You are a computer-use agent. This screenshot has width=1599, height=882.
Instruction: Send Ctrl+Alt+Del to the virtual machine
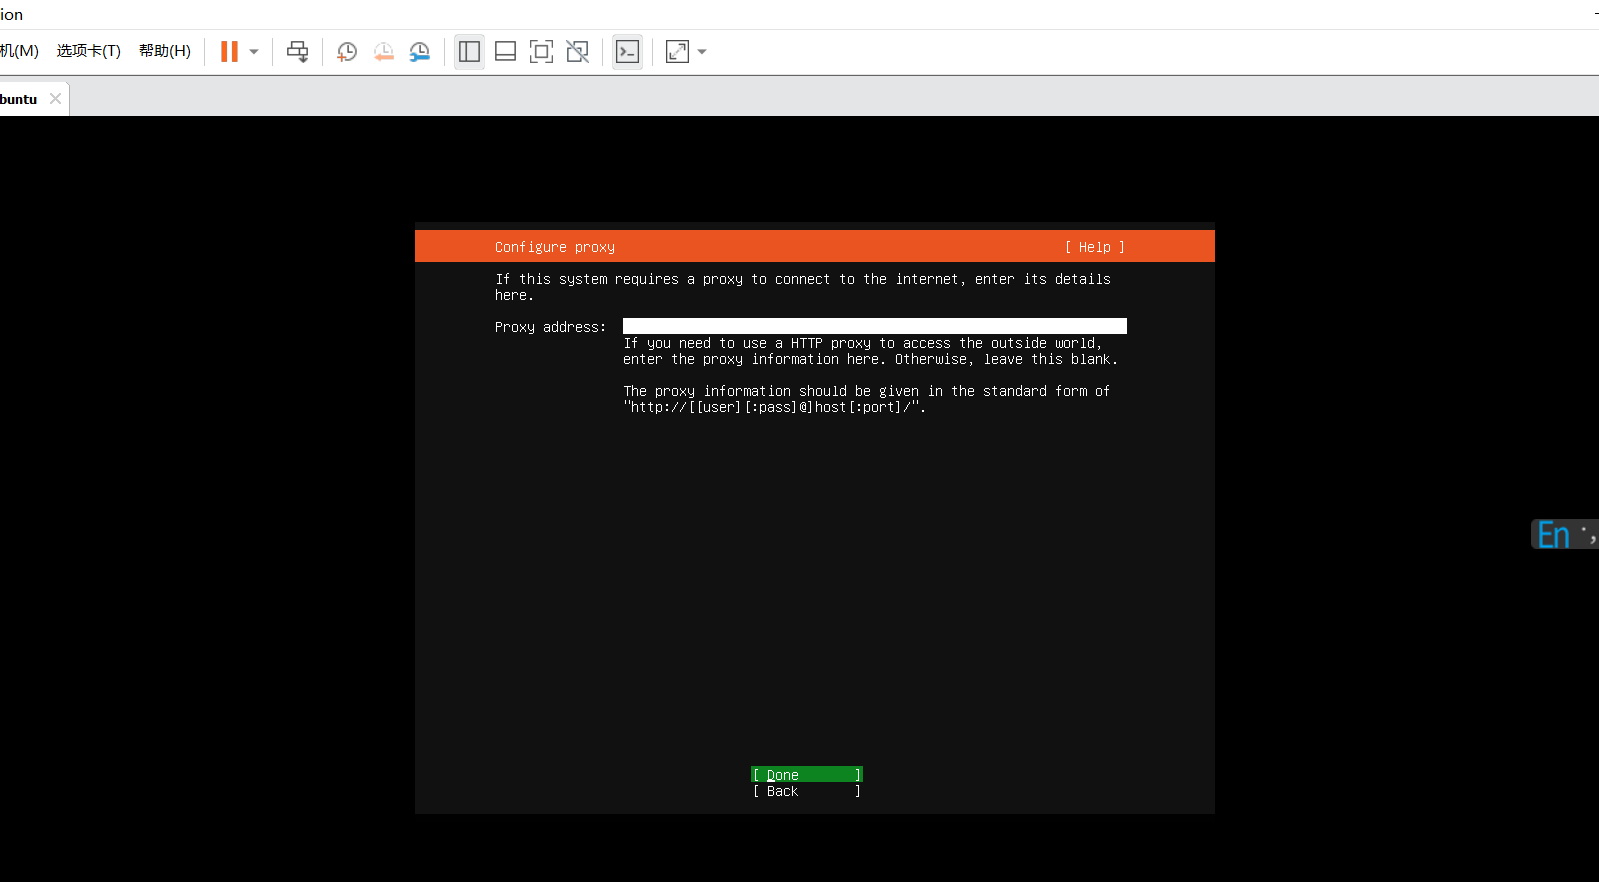pos(298,51)
